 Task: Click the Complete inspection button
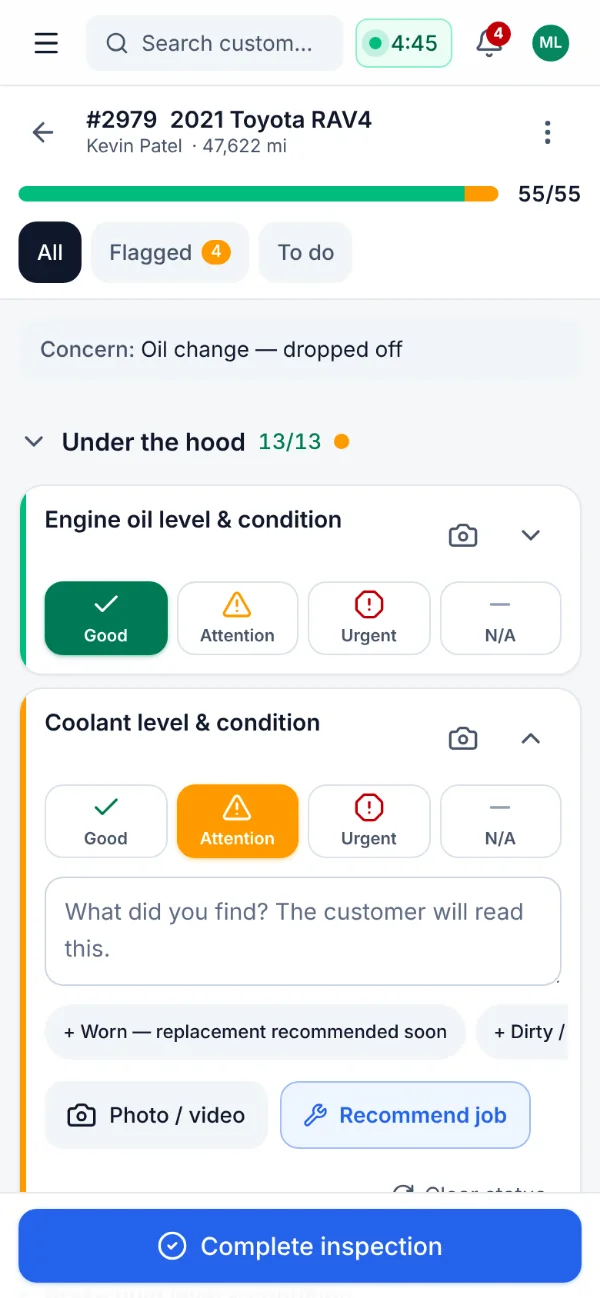tap(300, 1246)
